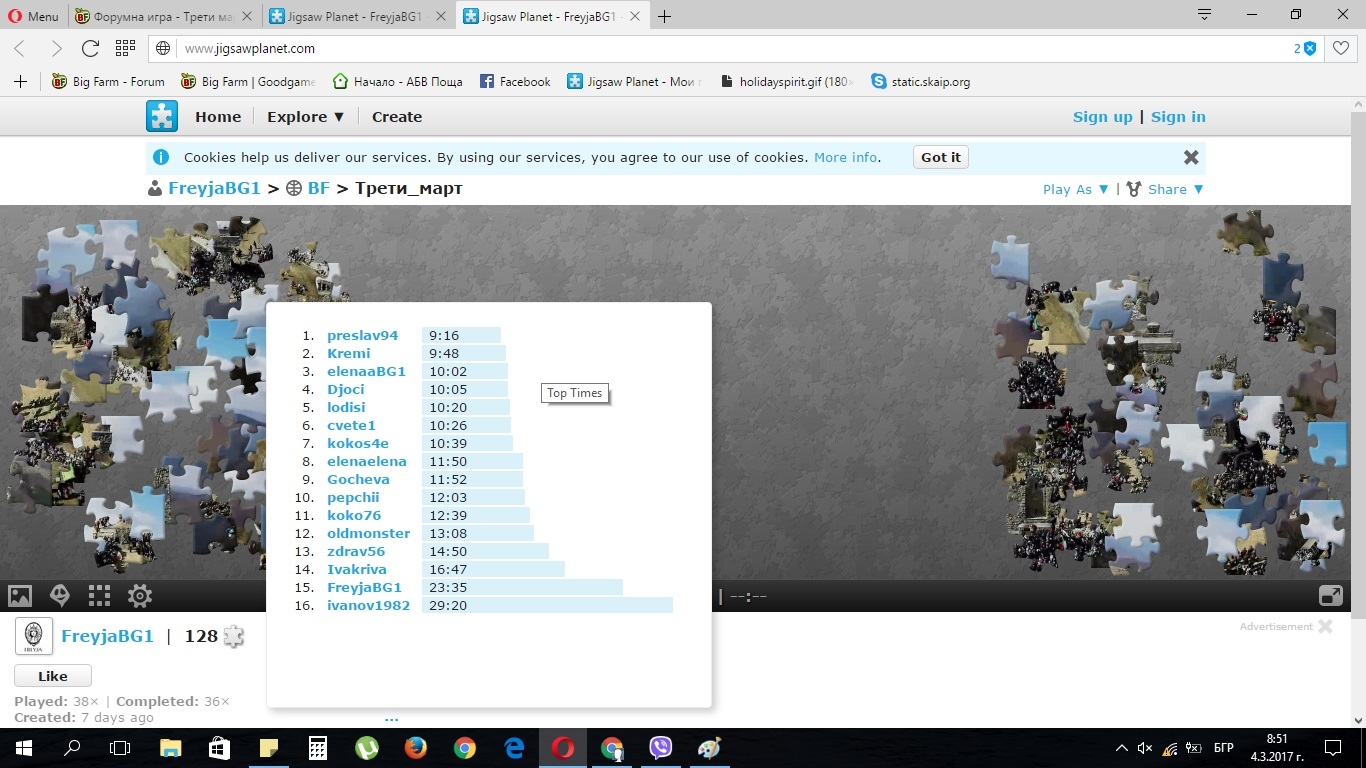Open ivanov1982 profile in leaderboard
Viewport: 1366px width, 768px height.
(368, 606)
